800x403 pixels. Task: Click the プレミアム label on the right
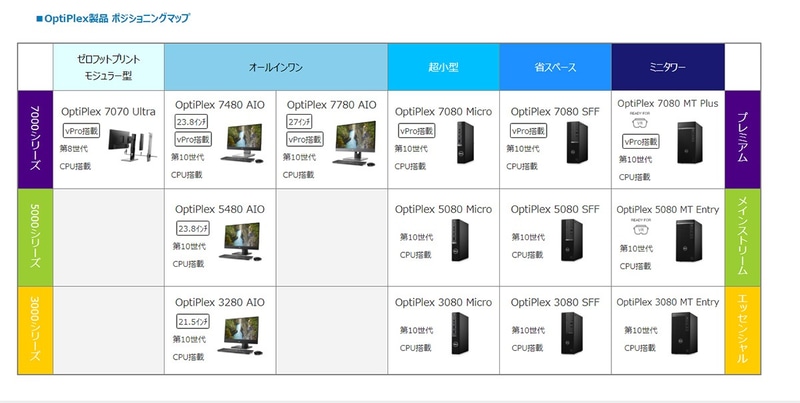point(743,139)
